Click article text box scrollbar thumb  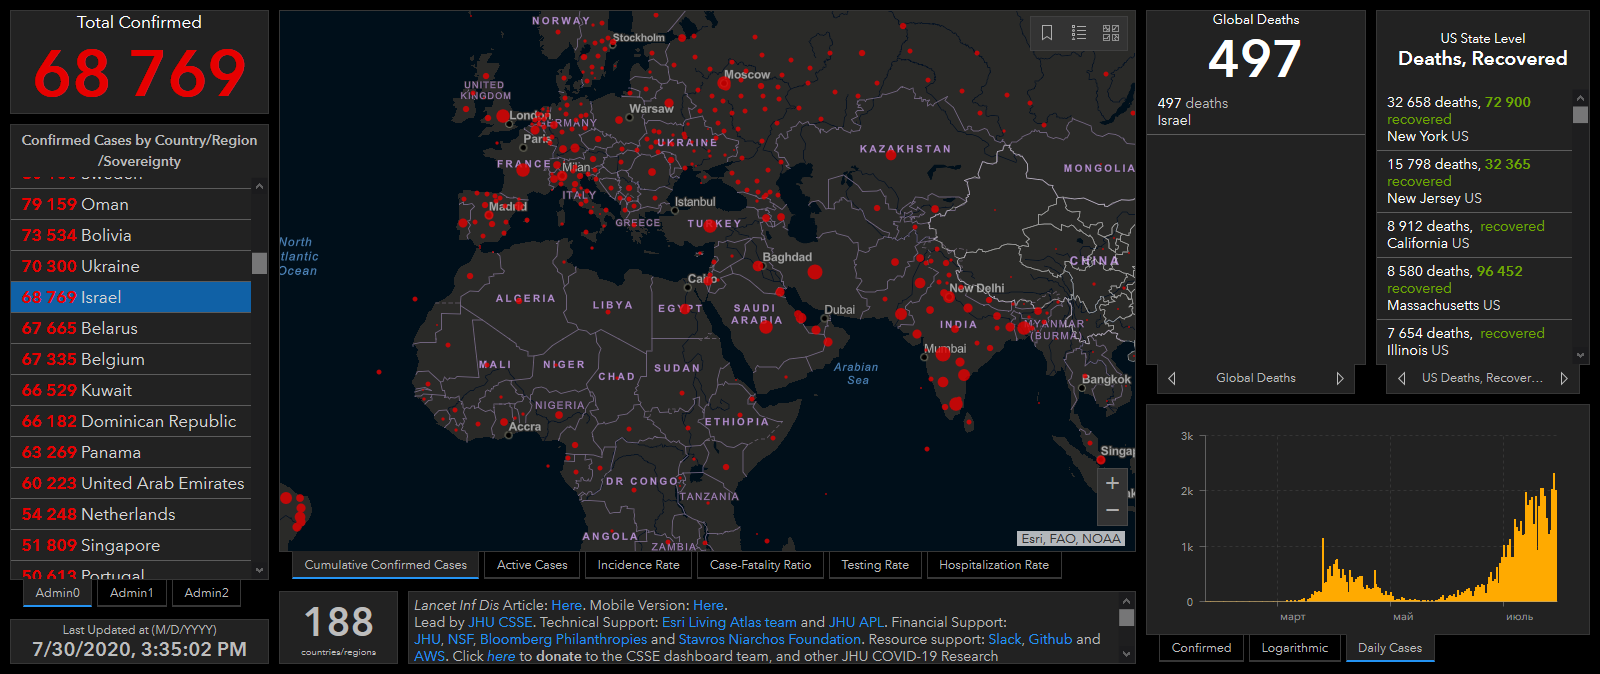pos(1126,617)
